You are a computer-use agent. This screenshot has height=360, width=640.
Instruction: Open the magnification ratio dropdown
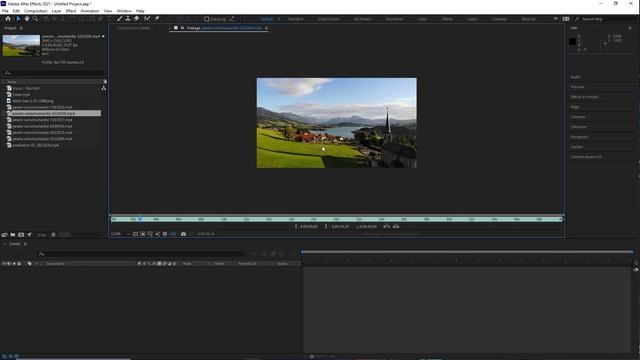point(120,234)
